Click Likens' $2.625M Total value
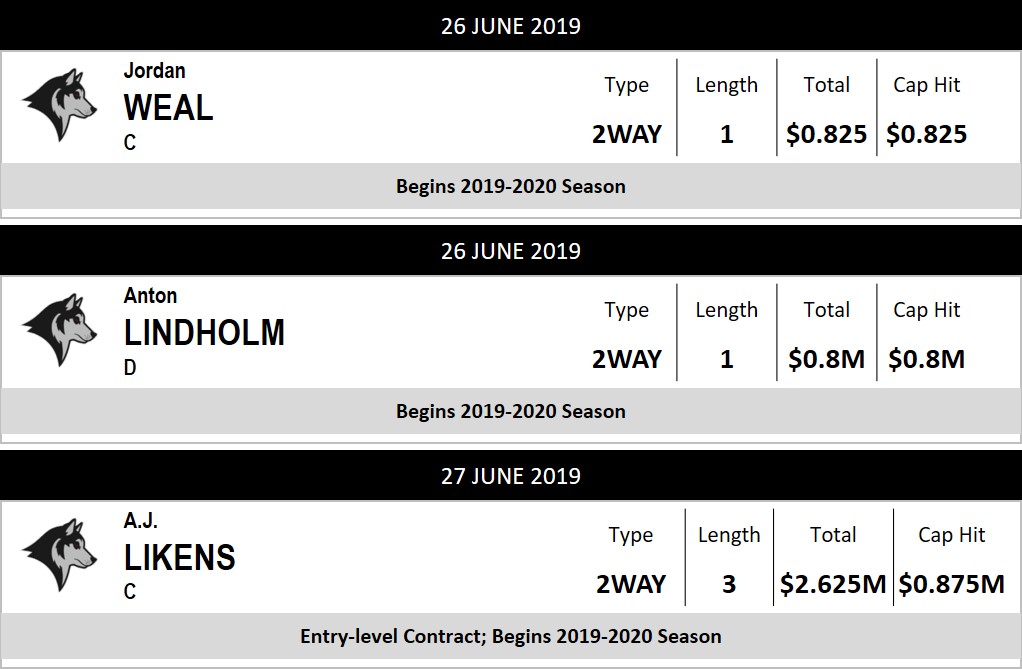 (833, 584)
